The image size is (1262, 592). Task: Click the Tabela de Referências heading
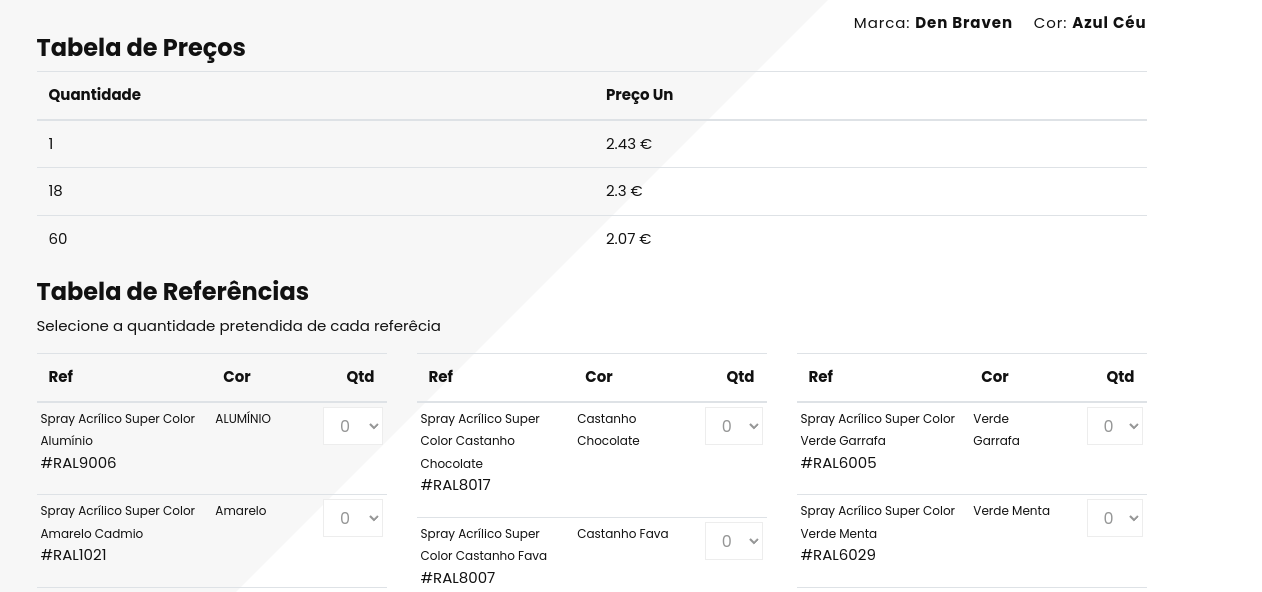[x=172, y=292]
